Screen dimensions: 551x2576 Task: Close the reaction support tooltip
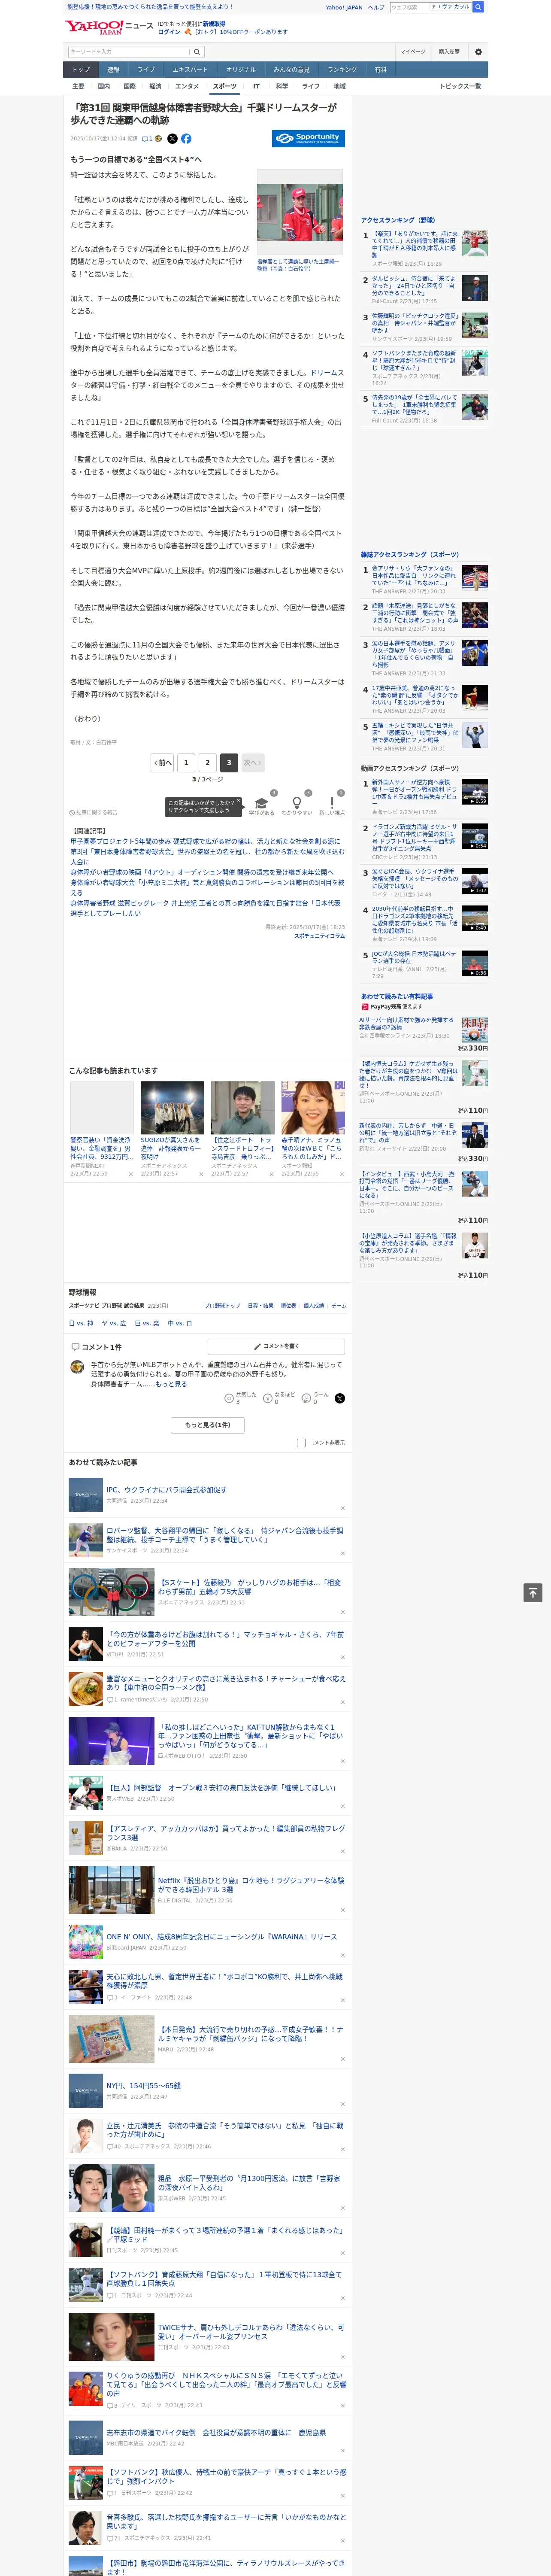239,802
